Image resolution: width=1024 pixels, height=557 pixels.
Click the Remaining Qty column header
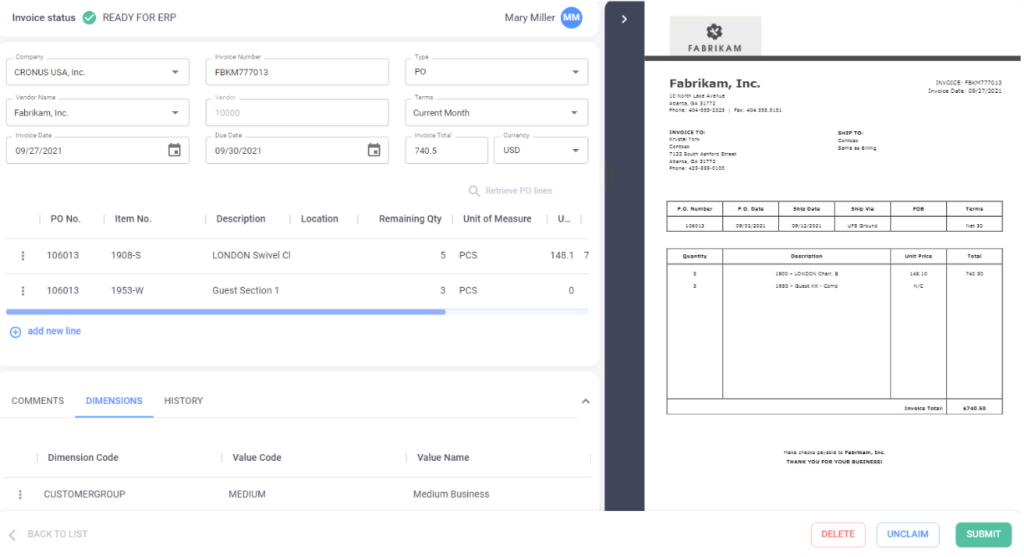click(x=410, y=219)
